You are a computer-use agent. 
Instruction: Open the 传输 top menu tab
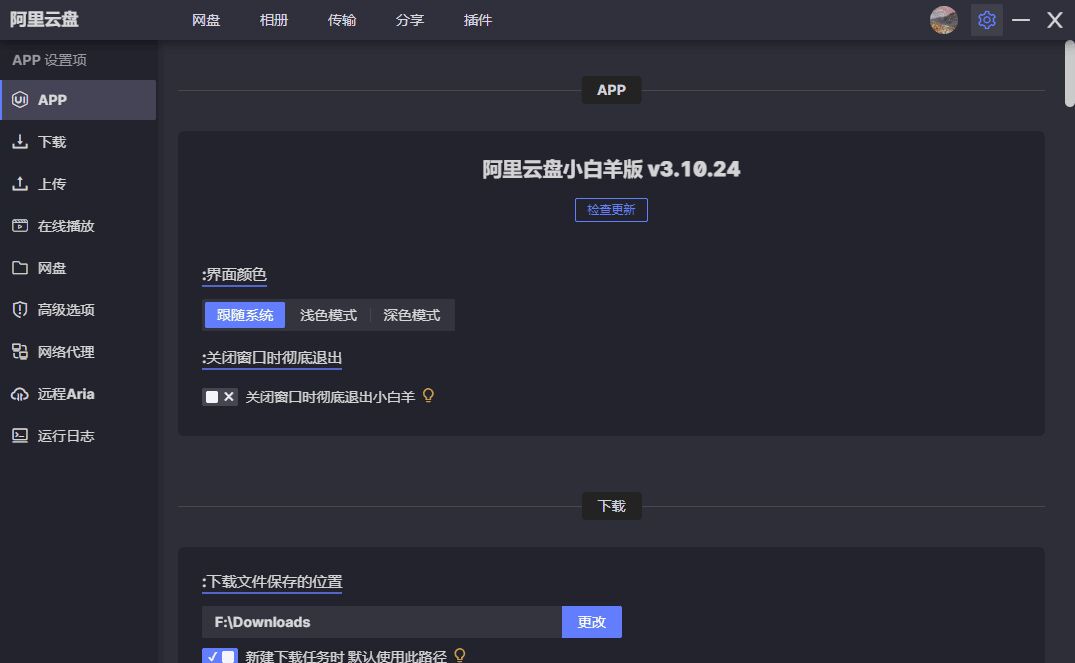pos(341,20)
